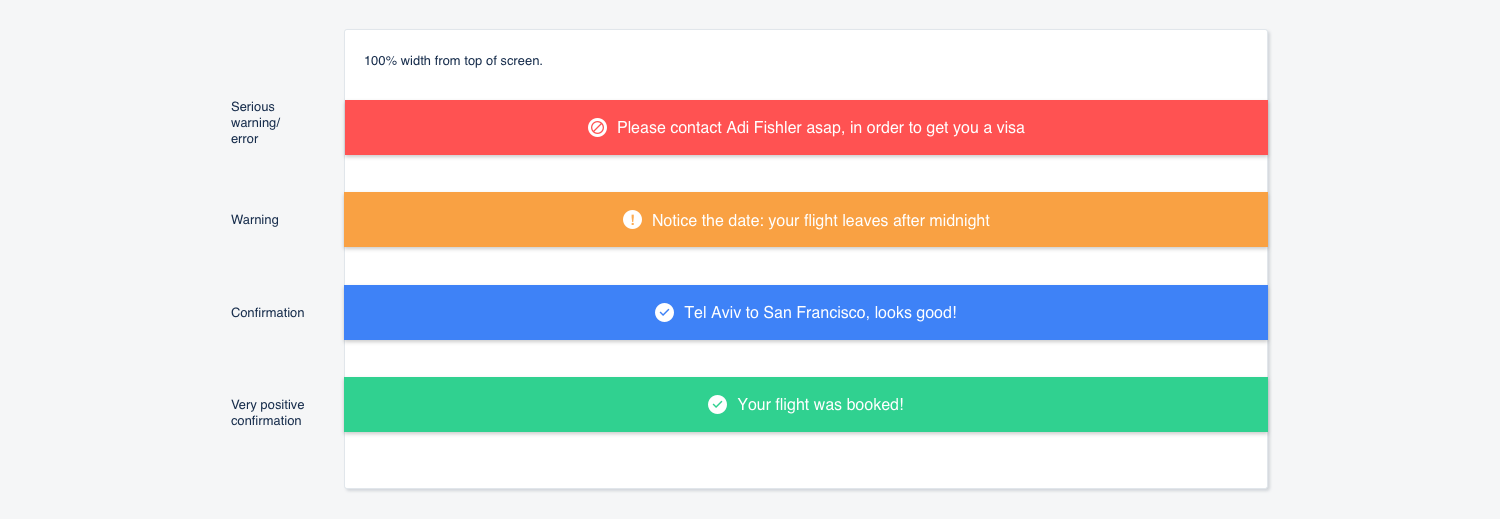Click the checkmark icon in blue banner
The image size is (1500, 519).
coord(664,312)
